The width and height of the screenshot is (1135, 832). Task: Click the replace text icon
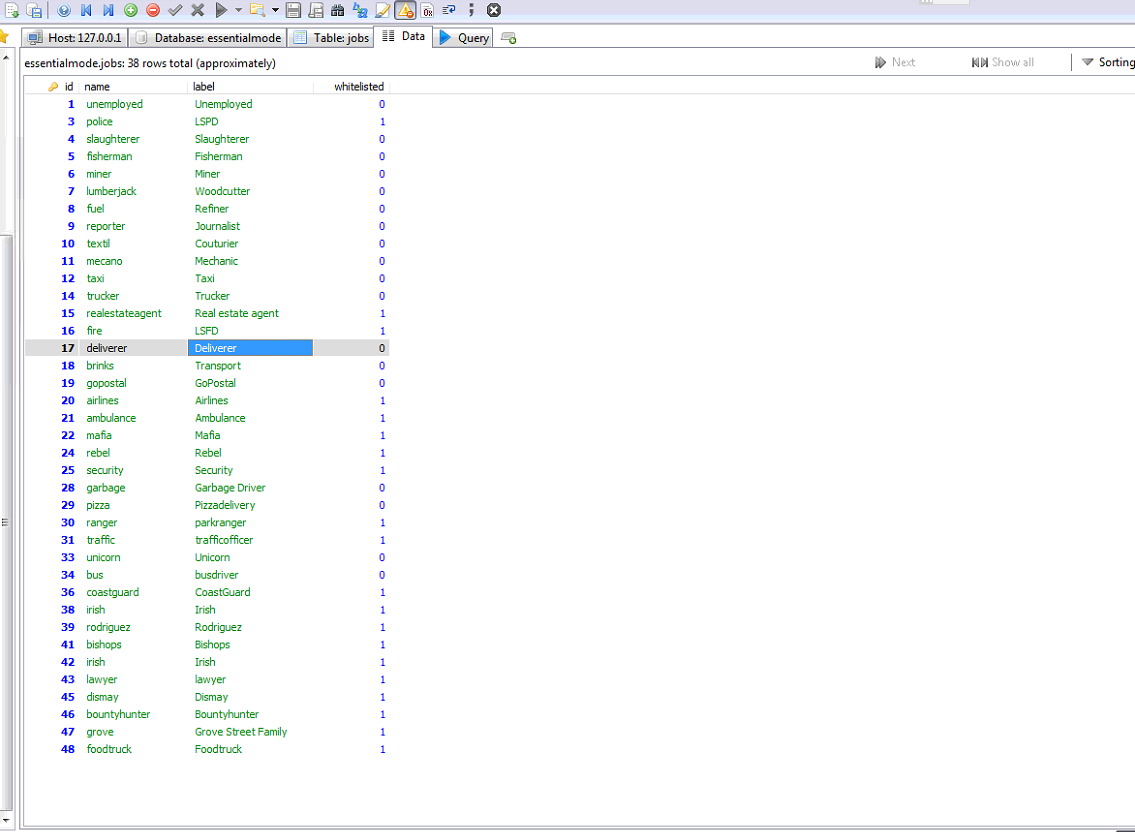pos(360,10)
